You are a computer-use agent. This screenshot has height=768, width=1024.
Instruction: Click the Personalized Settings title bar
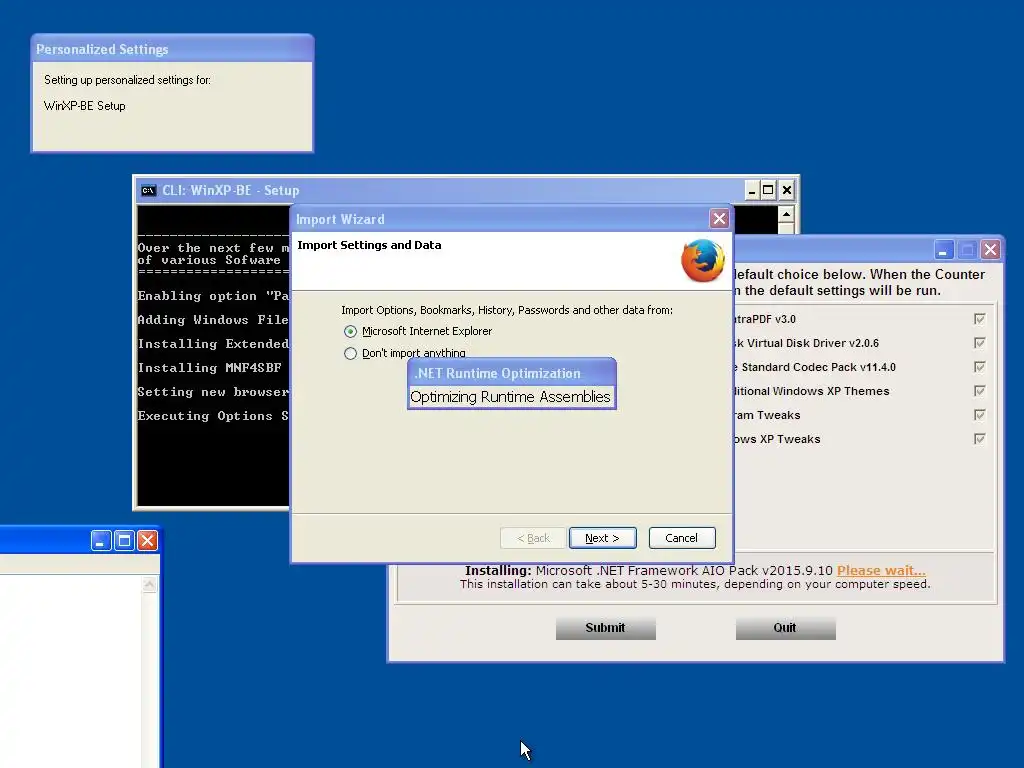click(172, 49)
